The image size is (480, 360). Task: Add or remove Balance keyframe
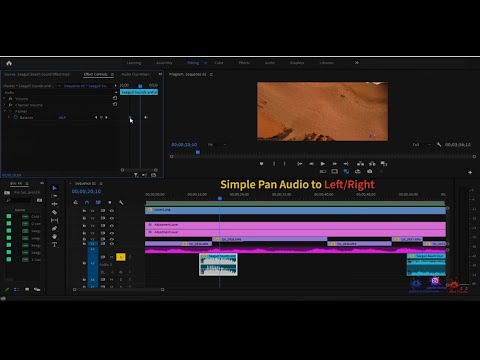[x=101, y=117]
